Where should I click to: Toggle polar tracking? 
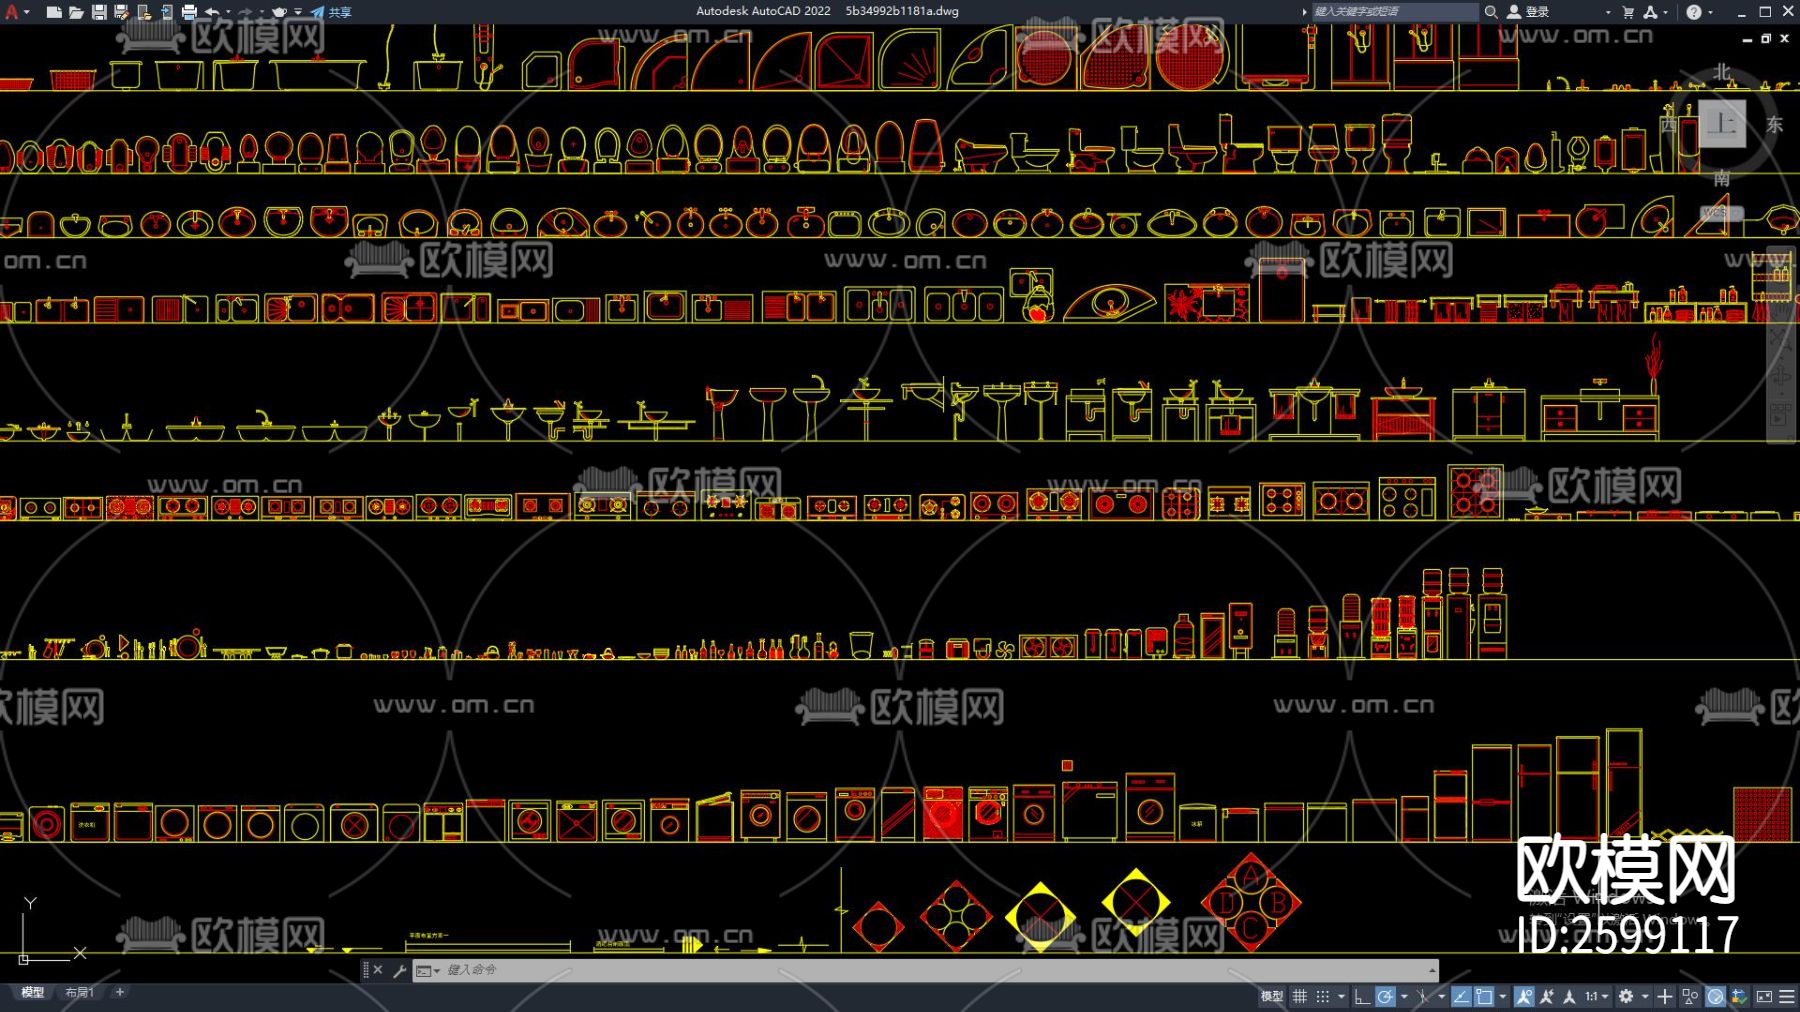click(1385, 996)
